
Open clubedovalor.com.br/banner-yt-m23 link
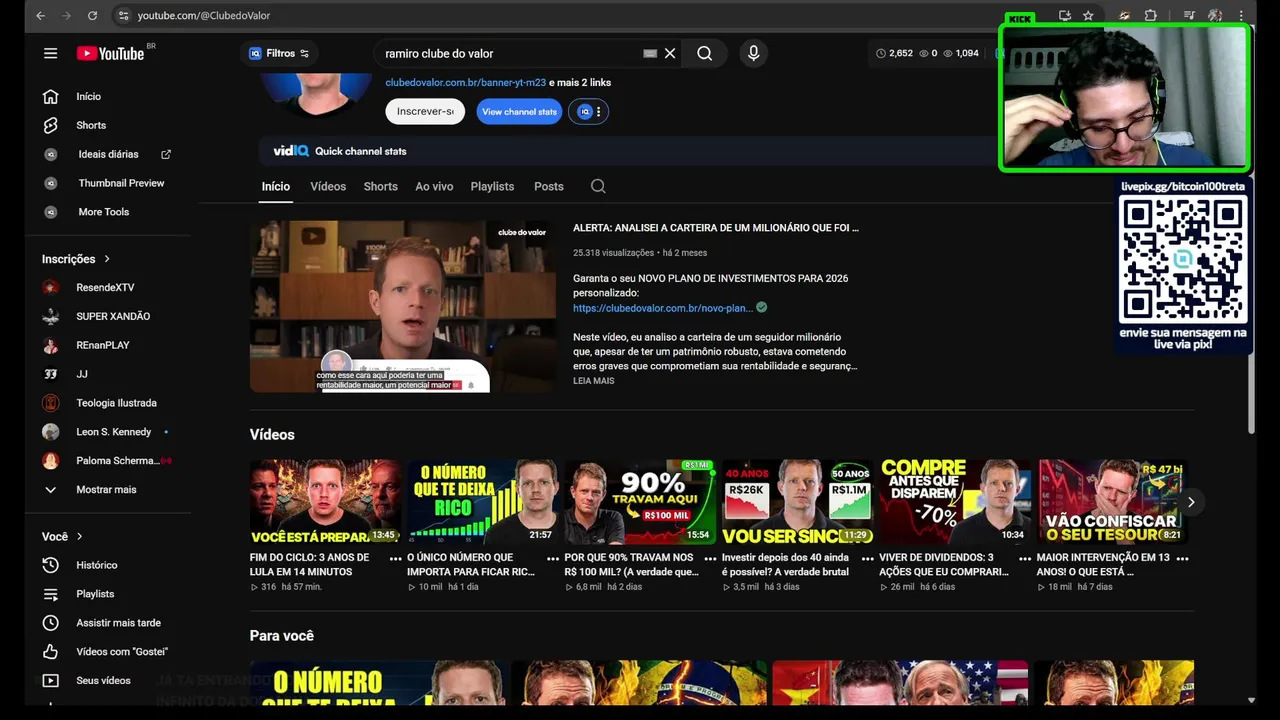(x=465, y=82)
